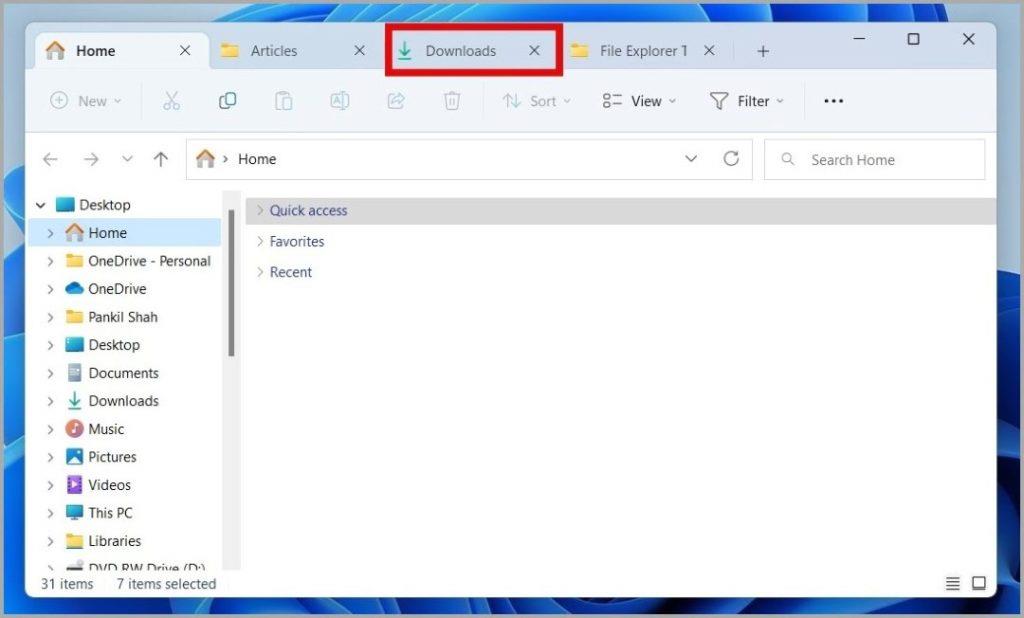
Task: Switch to the File Explorer 1 tab
Action: pyautogui.click(x=643, y=50)
